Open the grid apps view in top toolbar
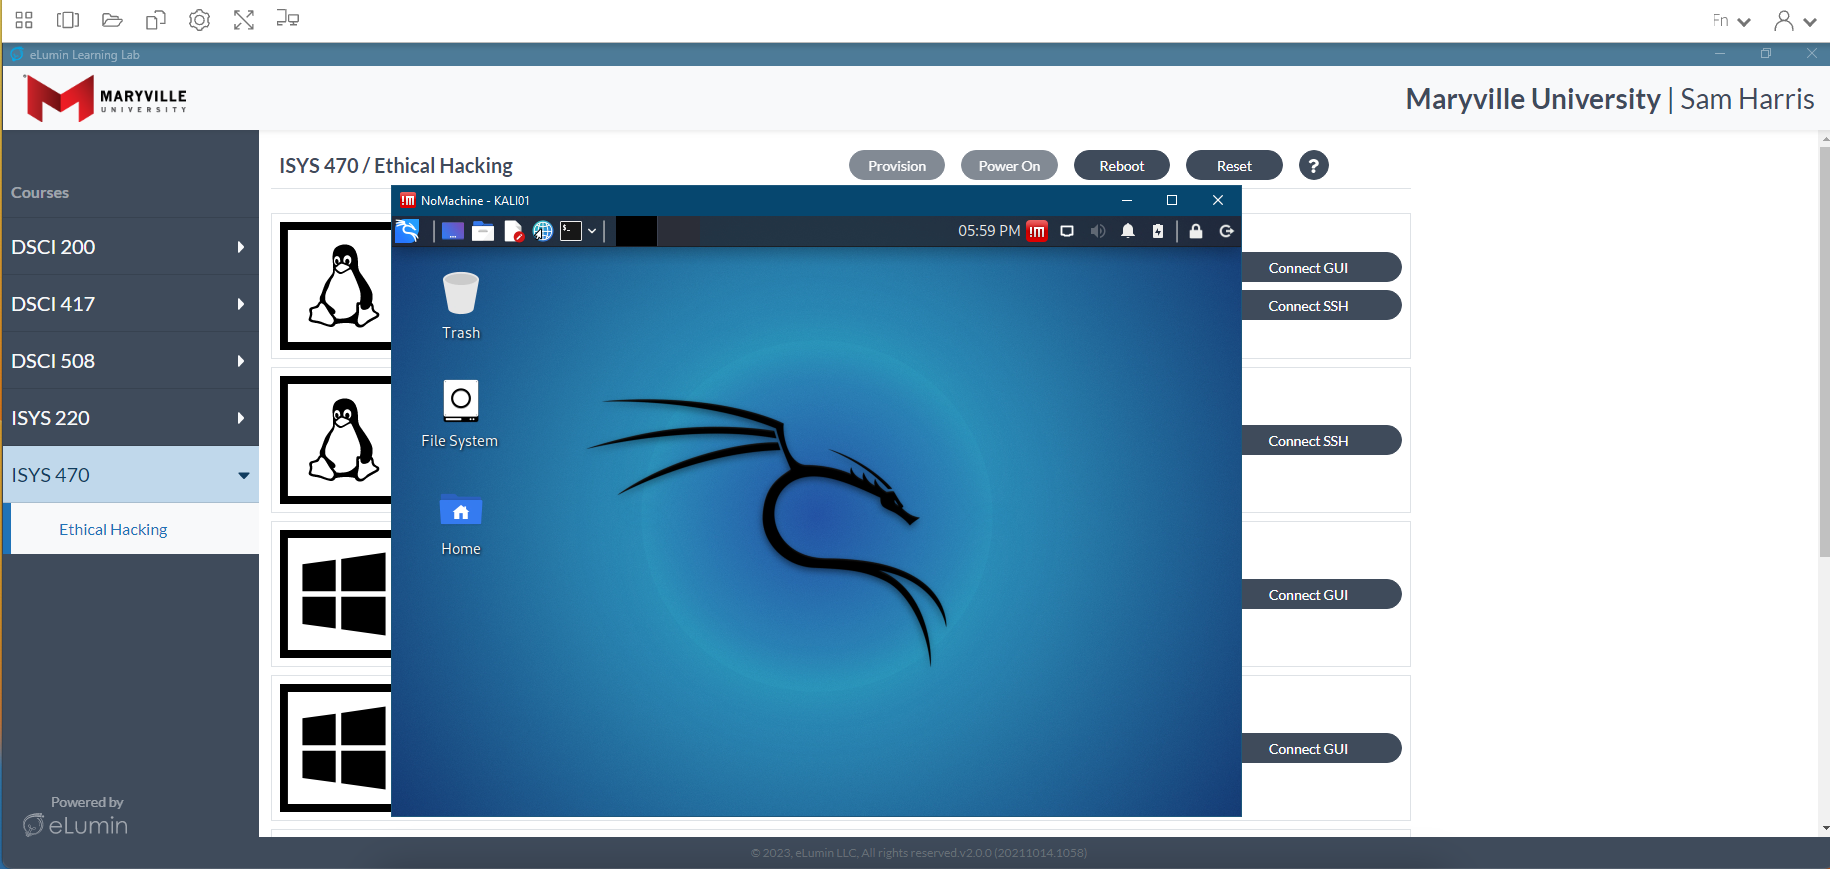The height and width of the screenshot is (869, 1830). coord(24,20)
